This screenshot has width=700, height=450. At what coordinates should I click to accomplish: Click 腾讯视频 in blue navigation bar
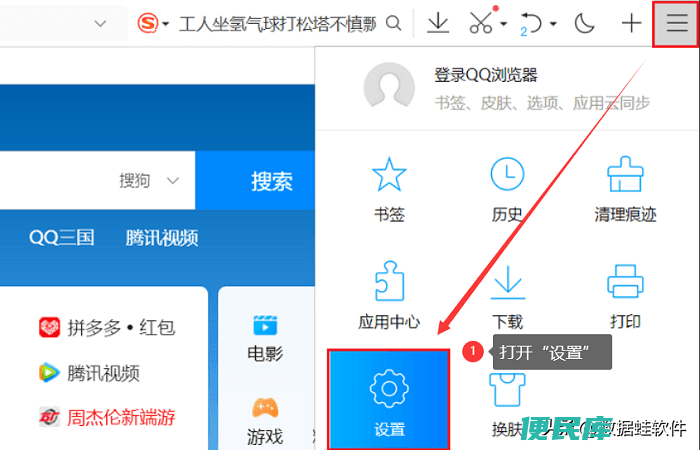162,238
